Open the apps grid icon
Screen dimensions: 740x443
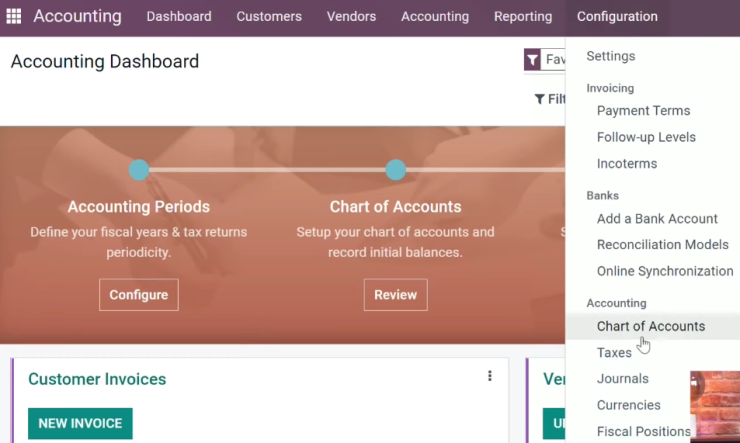pos(14,16)
